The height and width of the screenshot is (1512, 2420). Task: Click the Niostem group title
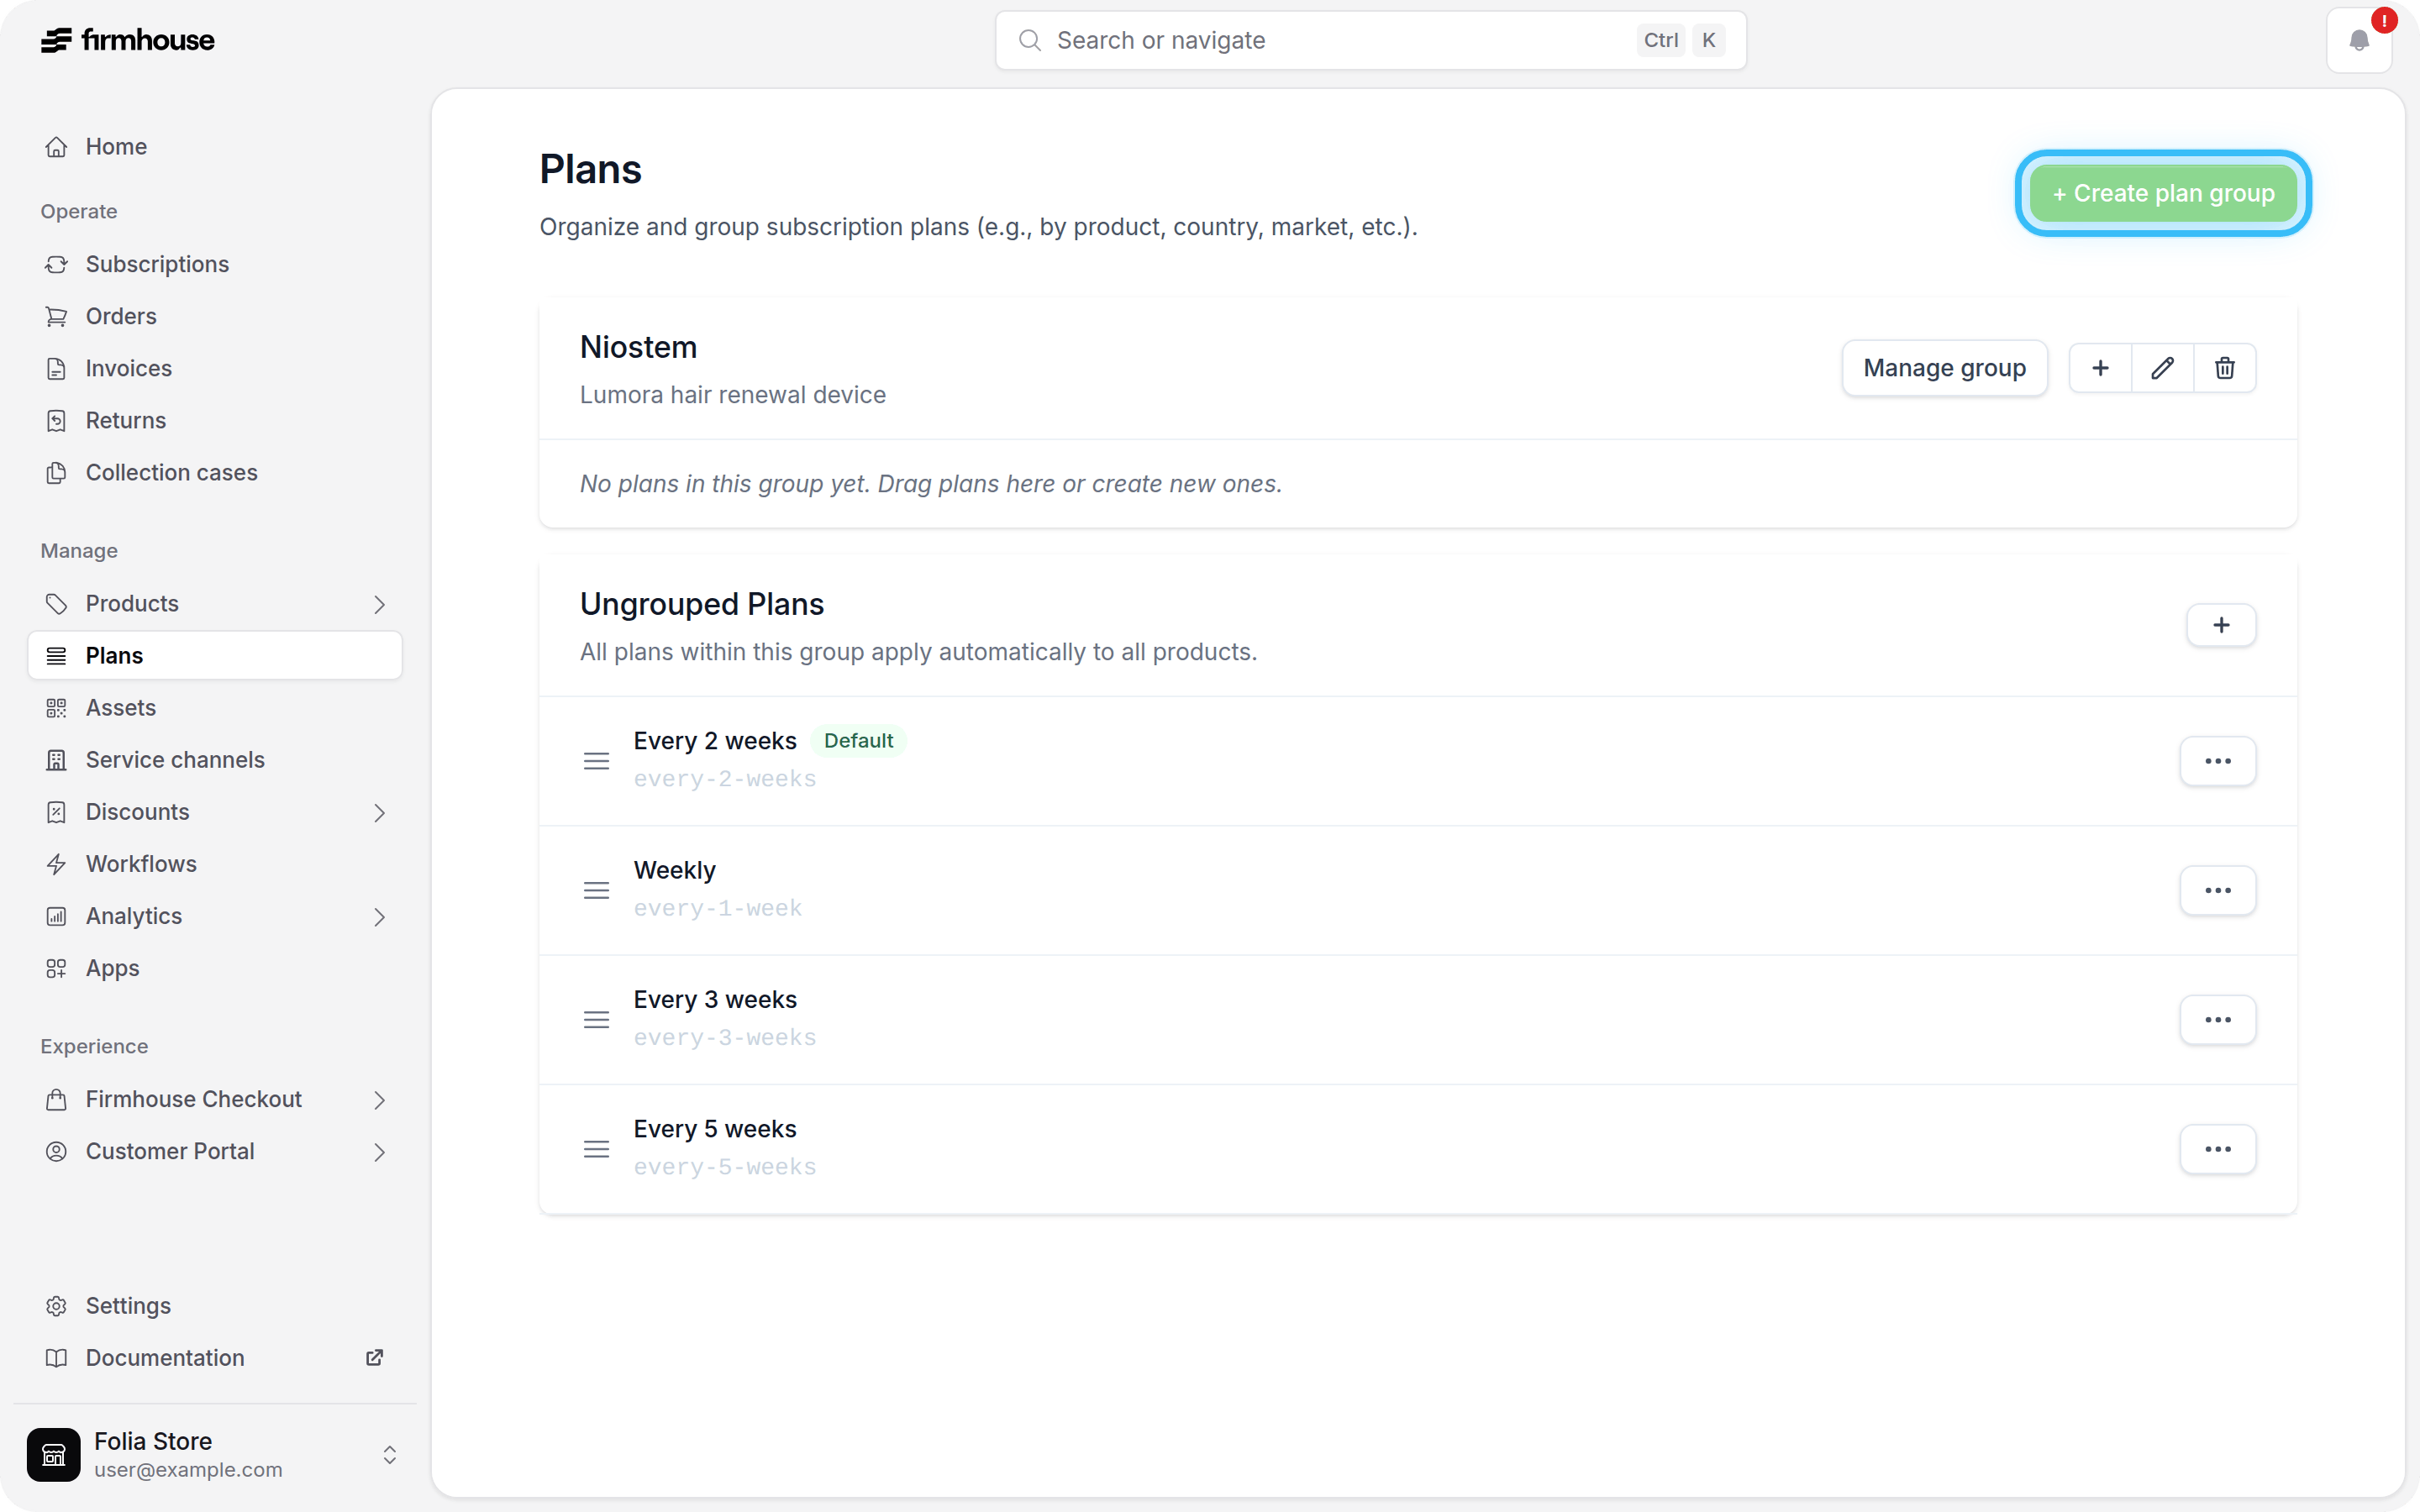coord(638,347)
